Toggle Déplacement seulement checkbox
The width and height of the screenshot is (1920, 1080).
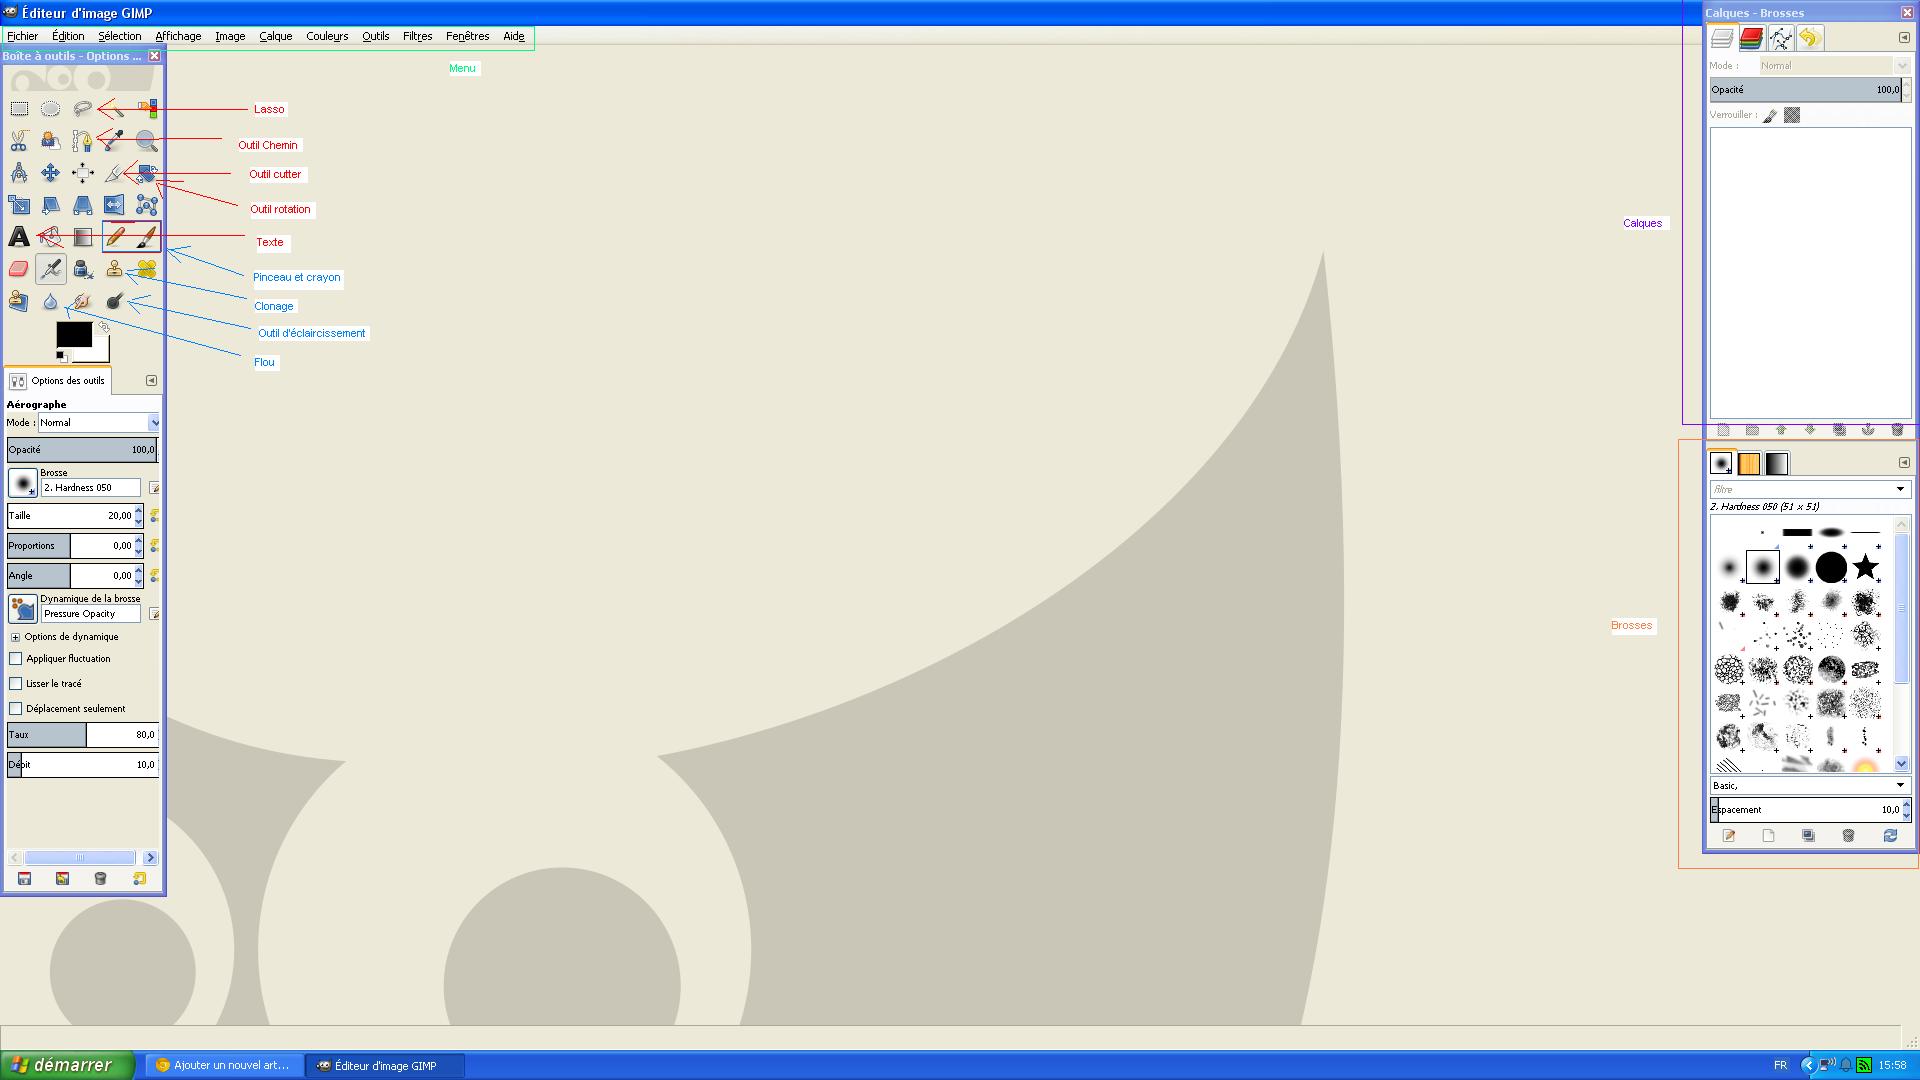tap(16, 709)
